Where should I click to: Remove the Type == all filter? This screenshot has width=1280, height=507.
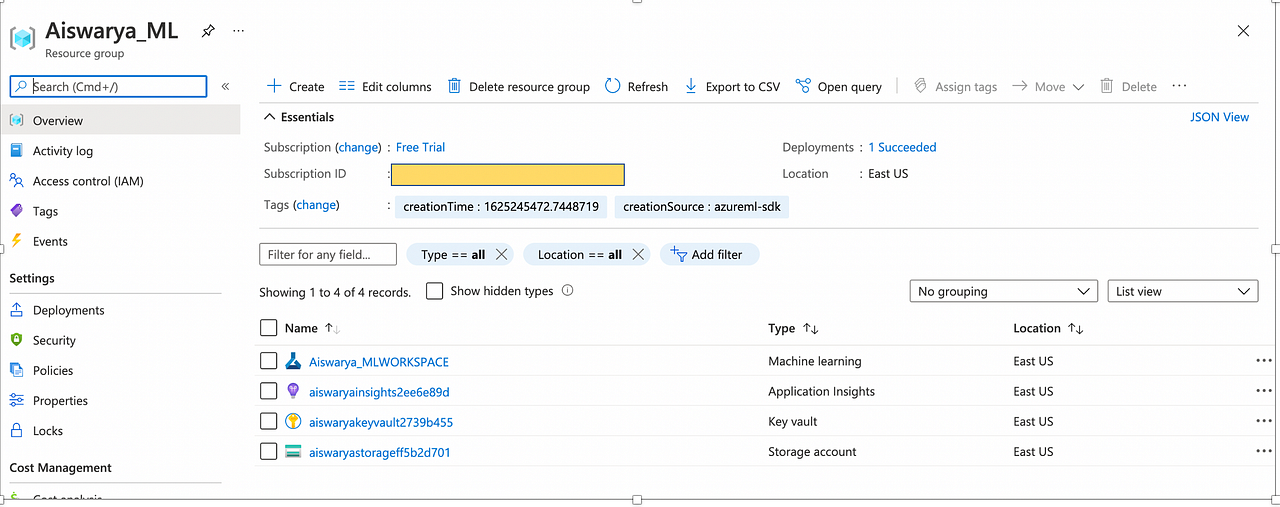(x=502, y=255)
